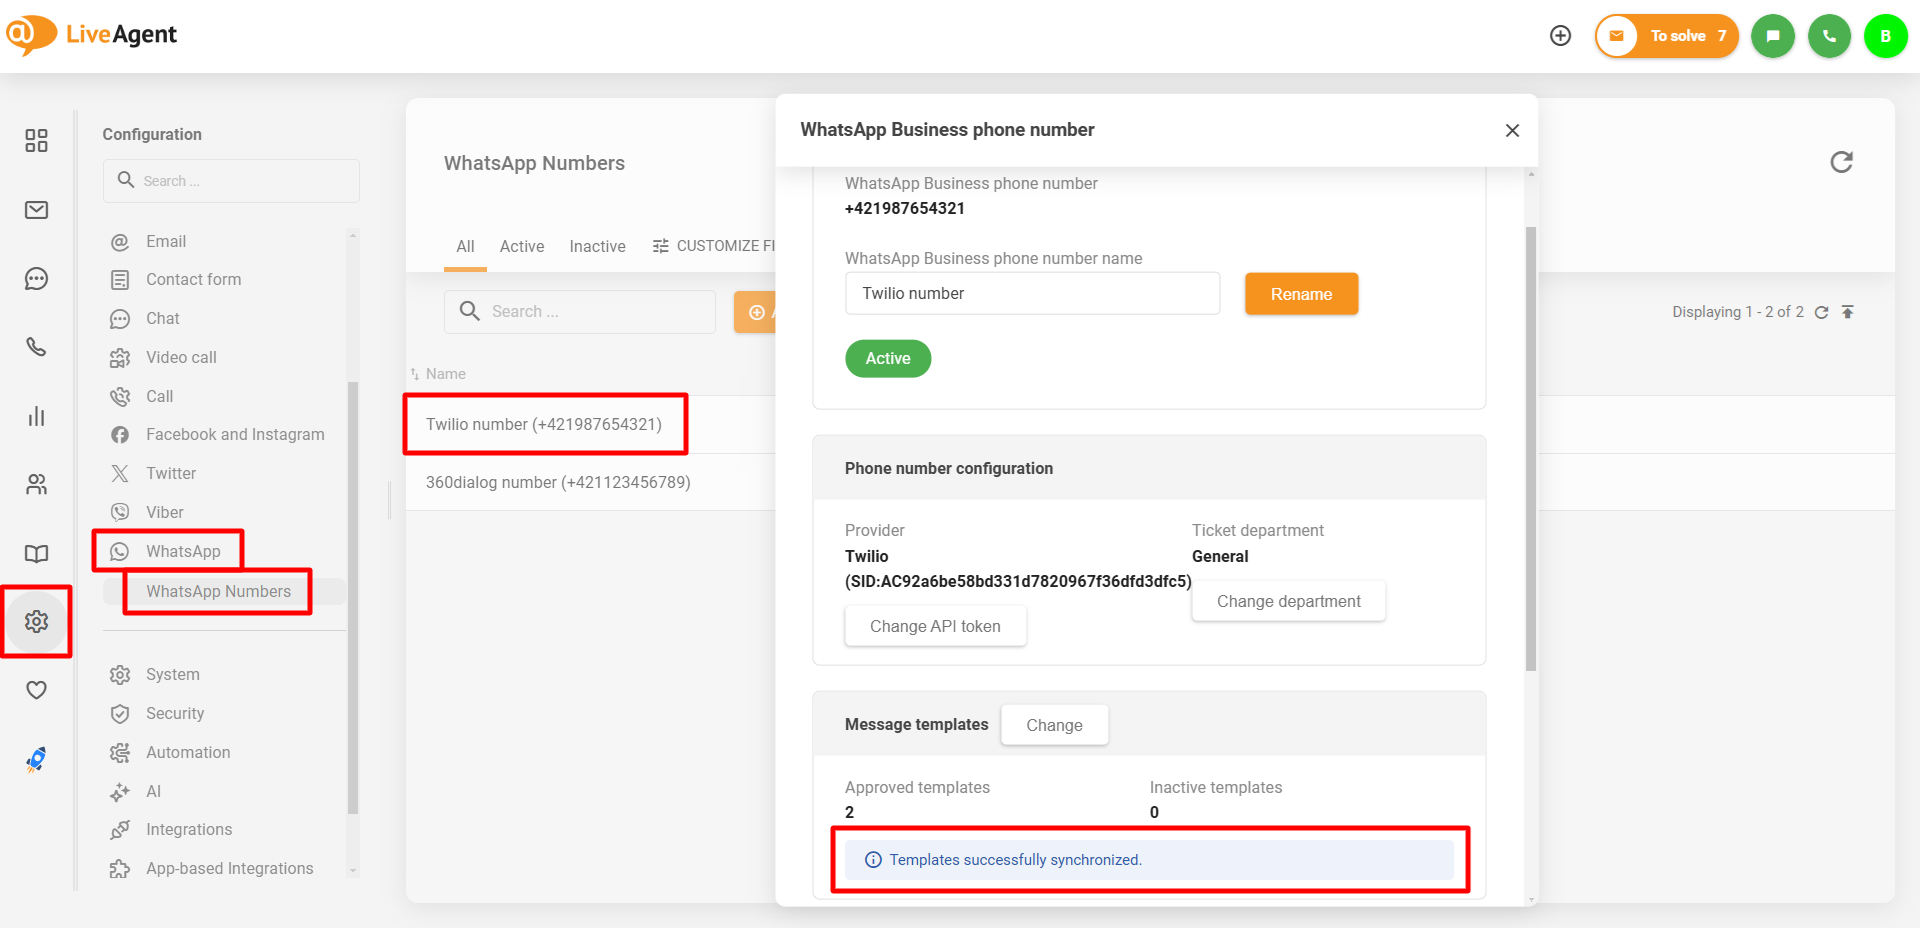Click the rocket icon in left sidebar
Viewport: 1920px width, 928px height.
(x=37, y=760)
